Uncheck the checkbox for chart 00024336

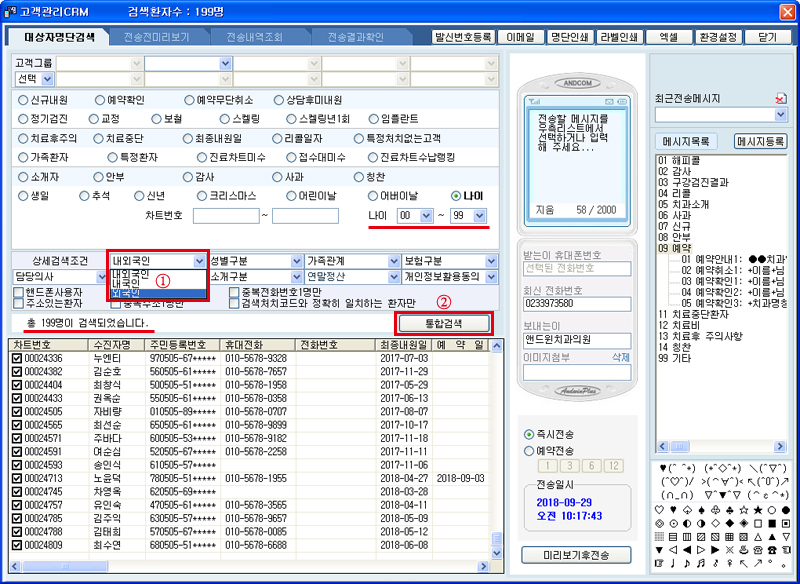[x=16, y=358]
